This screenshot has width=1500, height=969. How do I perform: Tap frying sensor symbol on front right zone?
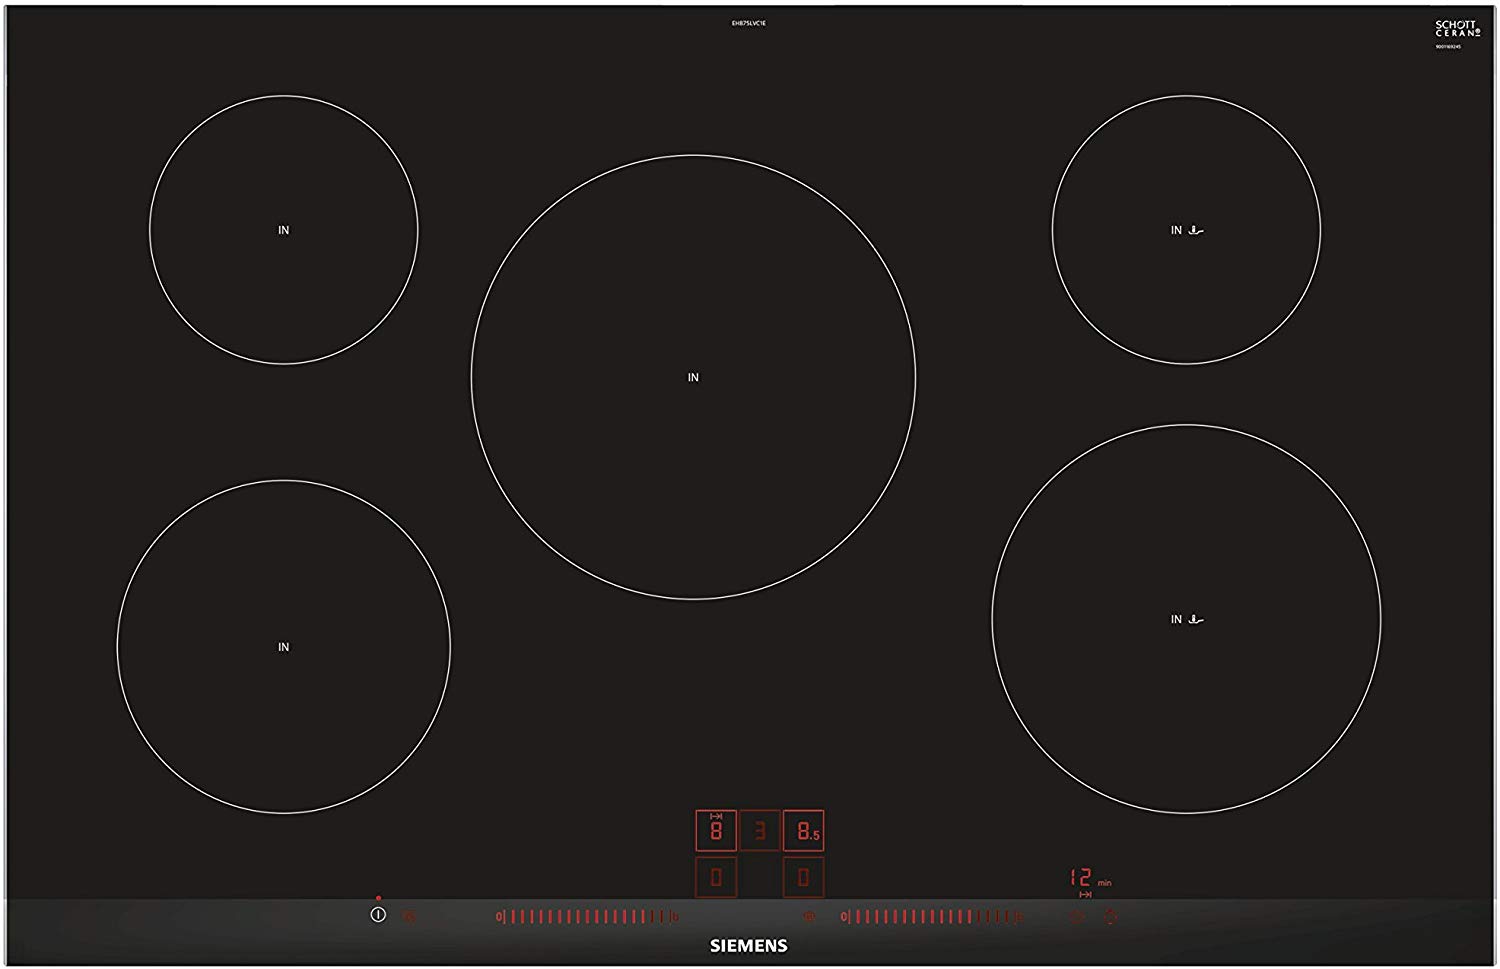click(x=1195, y=620)
